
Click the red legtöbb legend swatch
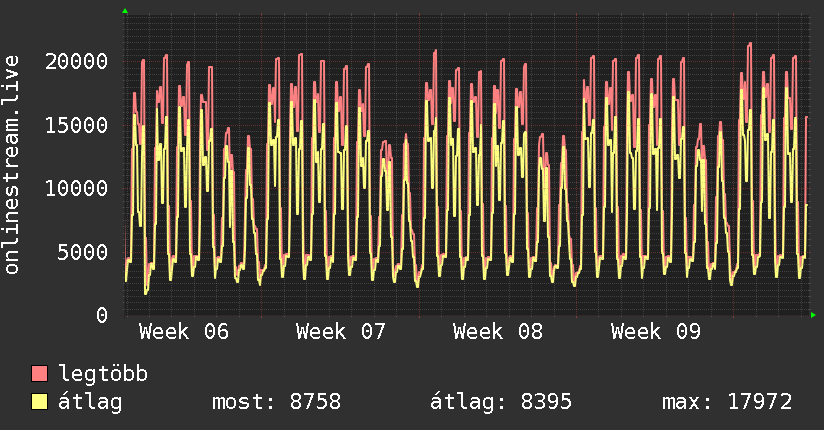pos(40,374)
